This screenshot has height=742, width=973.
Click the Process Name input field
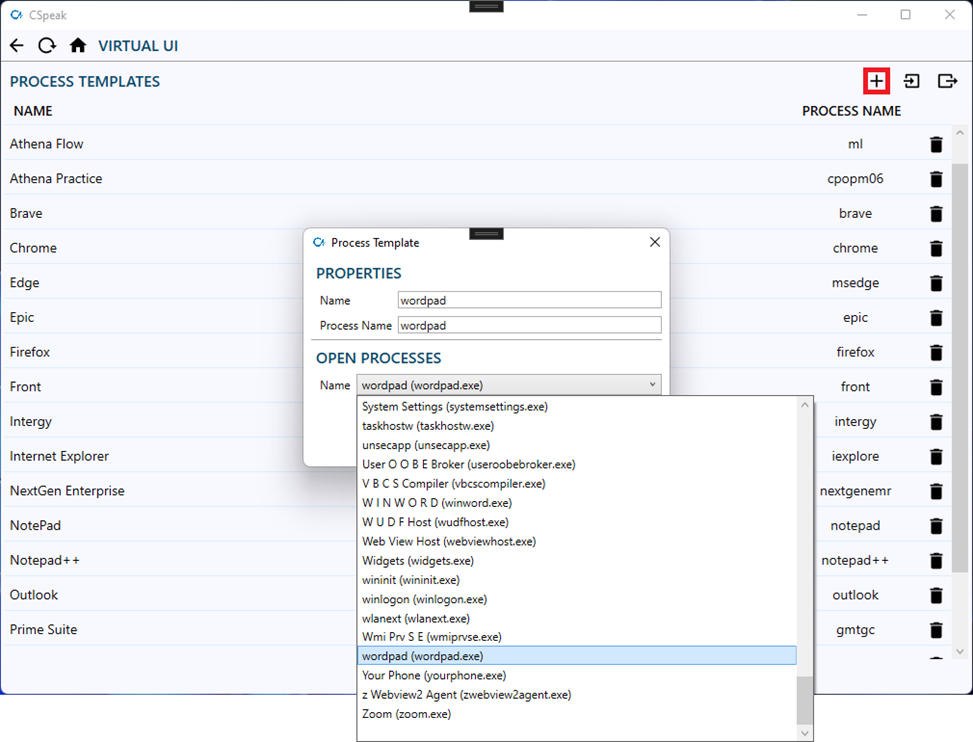point(529,325)
